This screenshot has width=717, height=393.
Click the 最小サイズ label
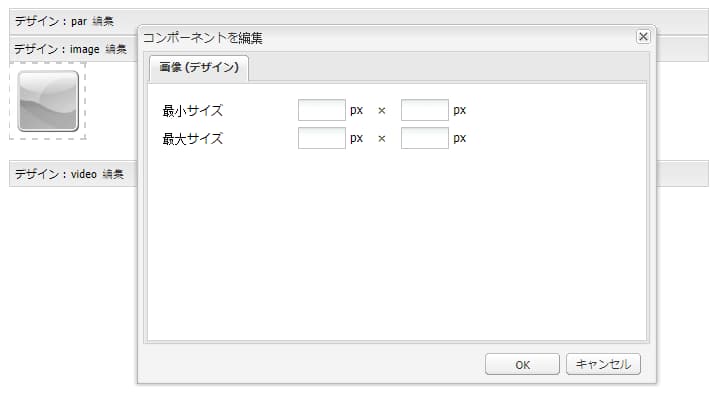193,111
